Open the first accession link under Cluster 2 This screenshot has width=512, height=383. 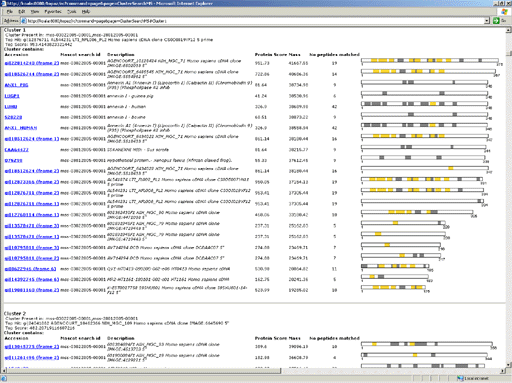32,347
